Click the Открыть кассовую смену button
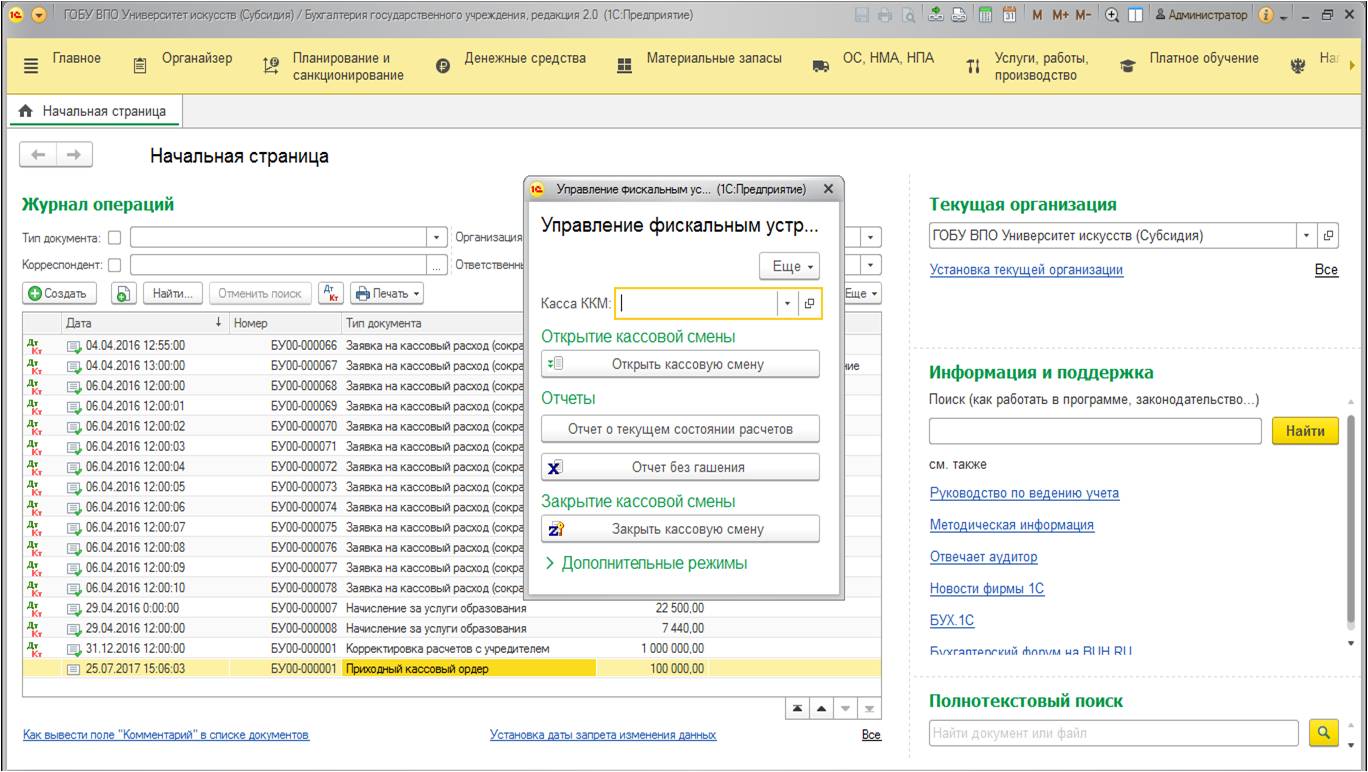 (680, 364)
